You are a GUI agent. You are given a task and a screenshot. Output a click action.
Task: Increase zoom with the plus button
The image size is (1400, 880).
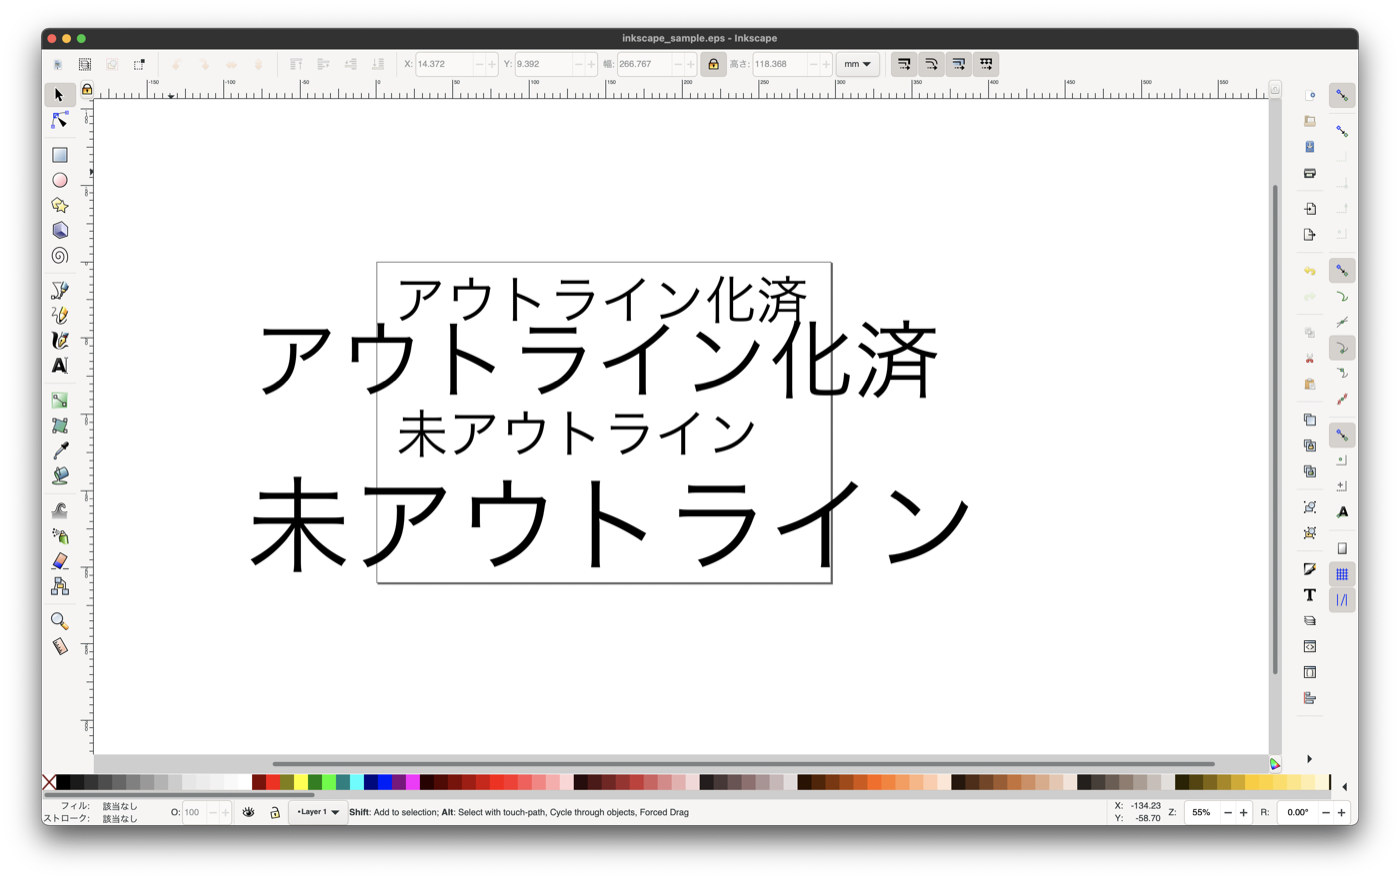point(1243,812)
